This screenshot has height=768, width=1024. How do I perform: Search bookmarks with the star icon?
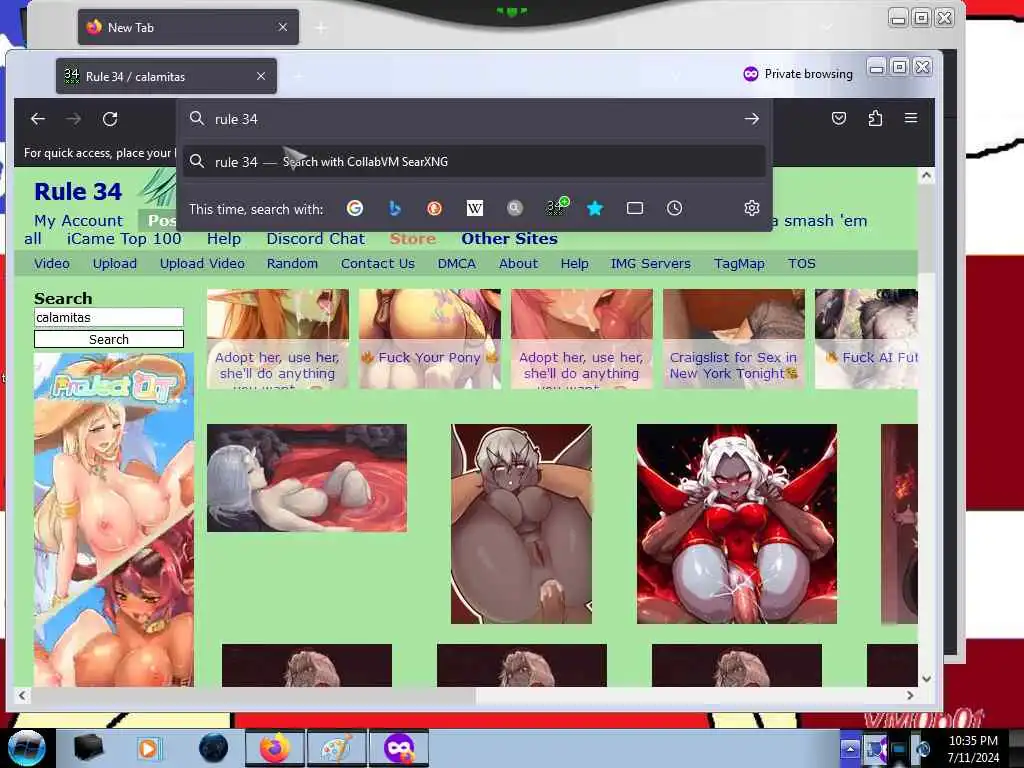595,208
